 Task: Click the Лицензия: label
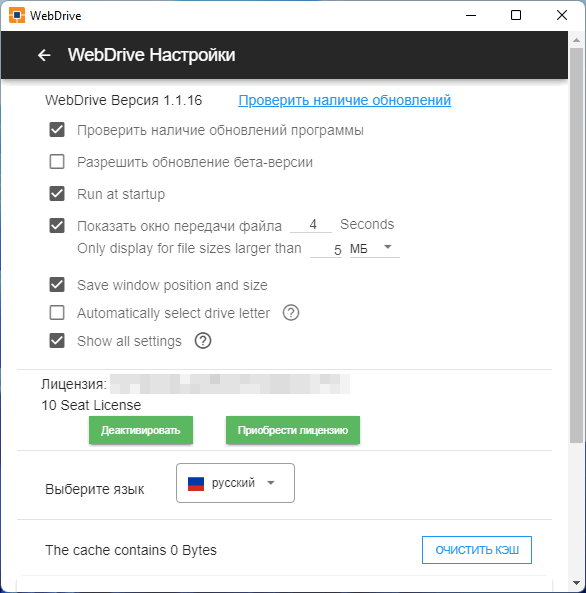point(74,384)
